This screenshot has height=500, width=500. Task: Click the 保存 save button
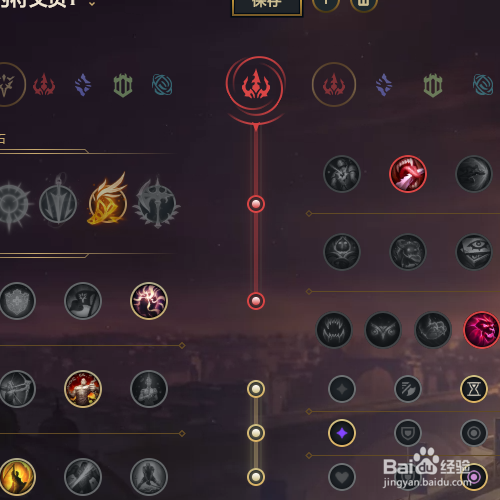[x=267, y=5]
